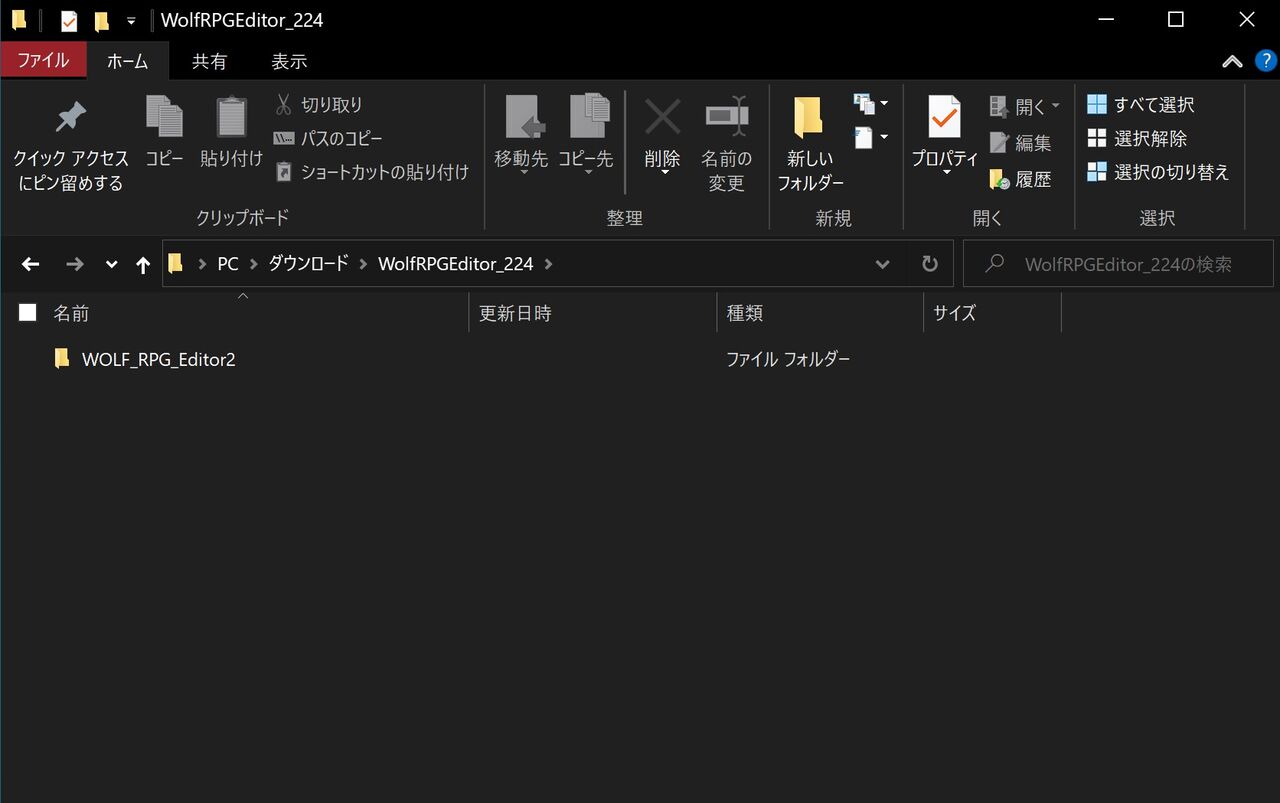Switch to the Home (ホーム) tab
Image resolution: width=1280 pixels, height=803 pixels.
(127, 61)
